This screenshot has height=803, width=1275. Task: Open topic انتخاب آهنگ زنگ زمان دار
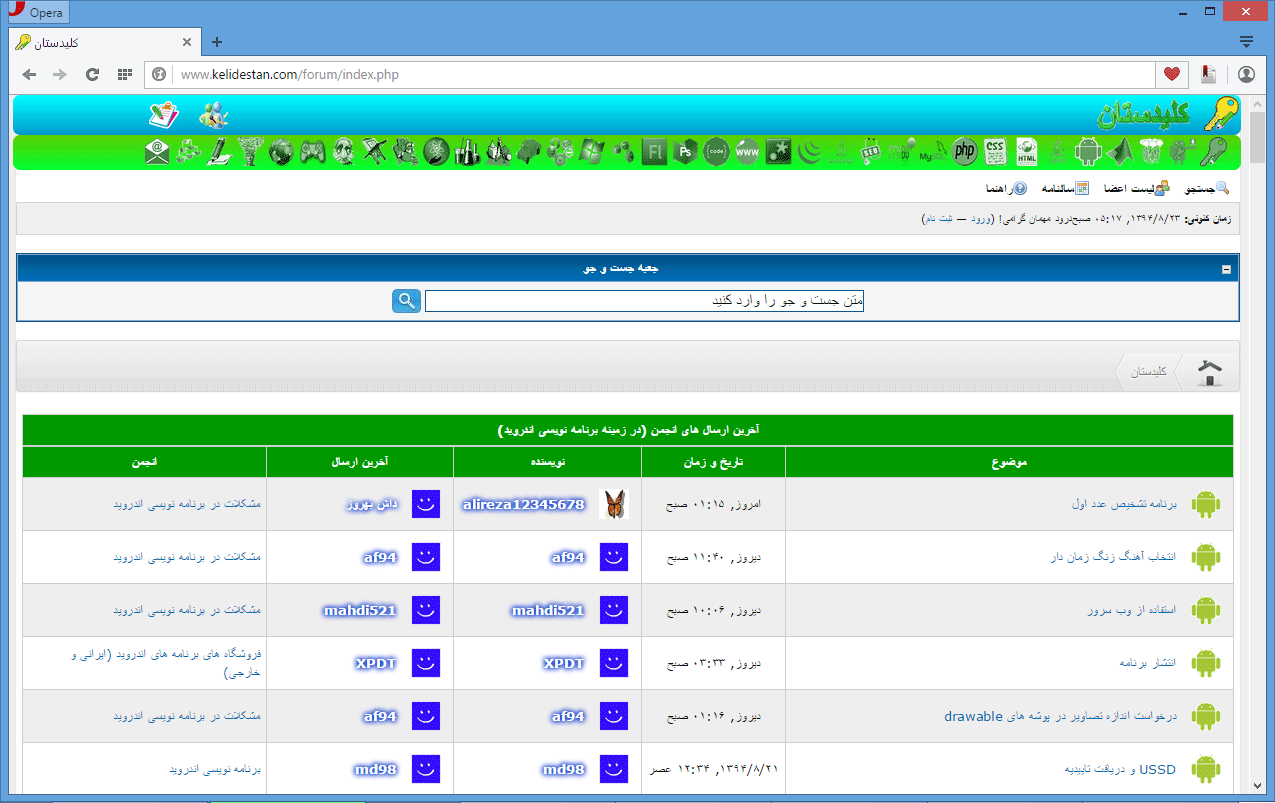tap(1113, 557)
